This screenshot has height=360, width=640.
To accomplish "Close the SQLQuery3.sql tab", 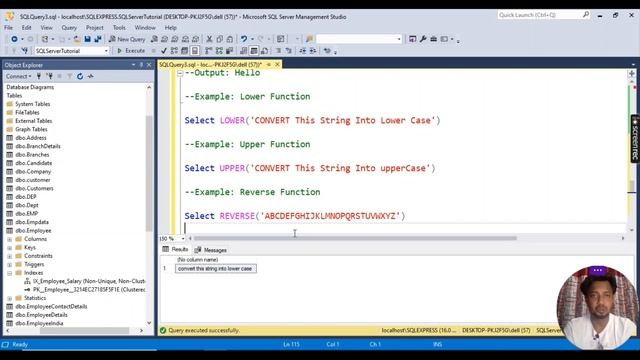I will pyautogui.click(x=277, y=64).
